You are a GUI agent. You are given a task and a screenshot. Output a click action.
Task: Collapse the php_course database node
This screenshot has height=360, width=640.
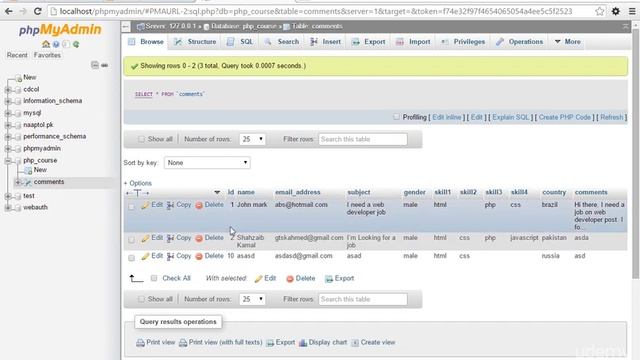(8, 161)
